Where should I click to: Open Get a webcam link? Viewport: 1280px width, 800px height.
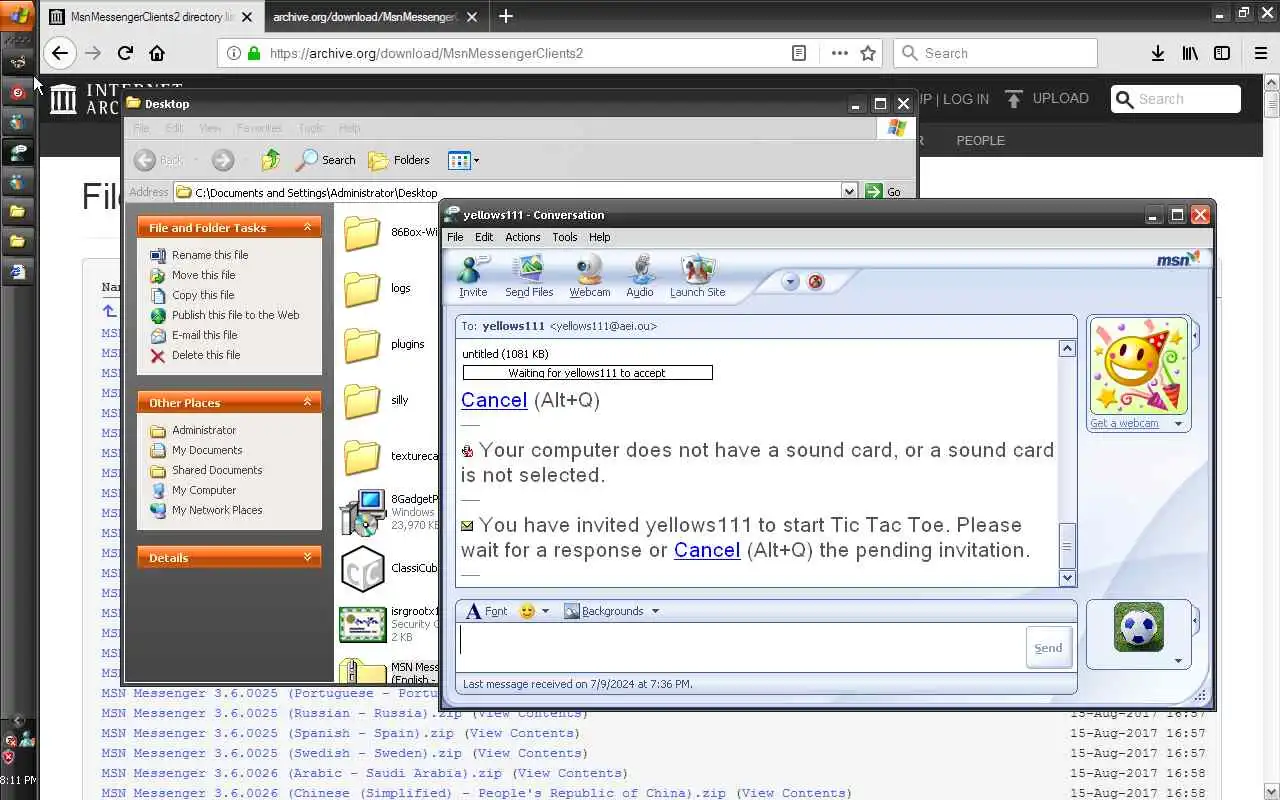(1124, 423)
